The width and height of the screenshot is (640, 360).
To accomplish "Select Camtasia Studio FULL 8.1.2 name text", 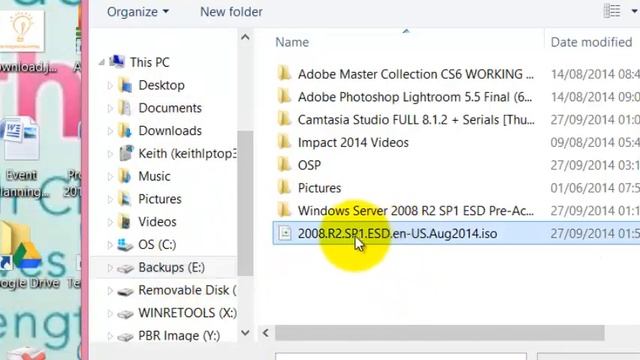I will [x=416, y=120].
